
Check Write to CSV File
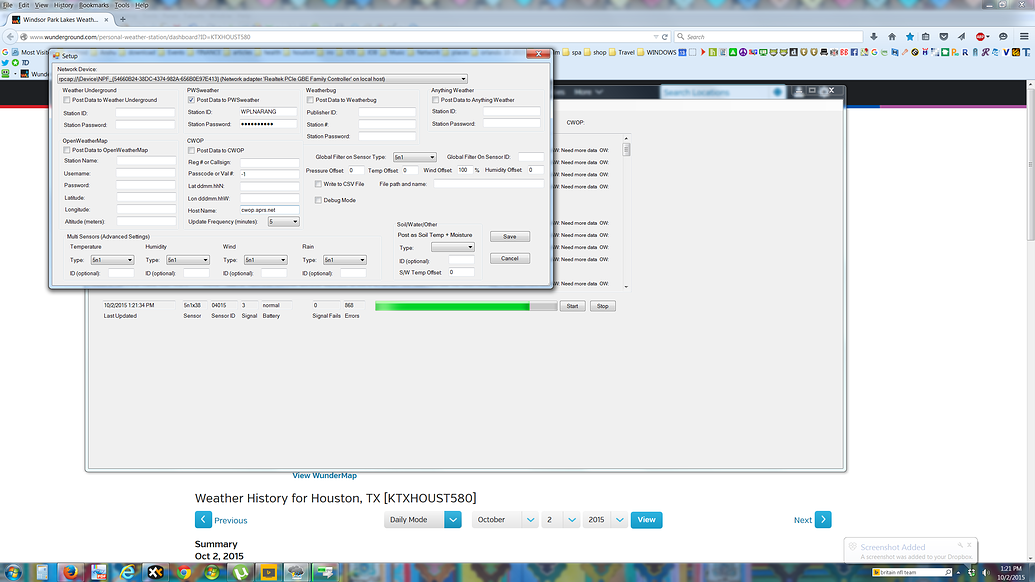click(318, 184)
